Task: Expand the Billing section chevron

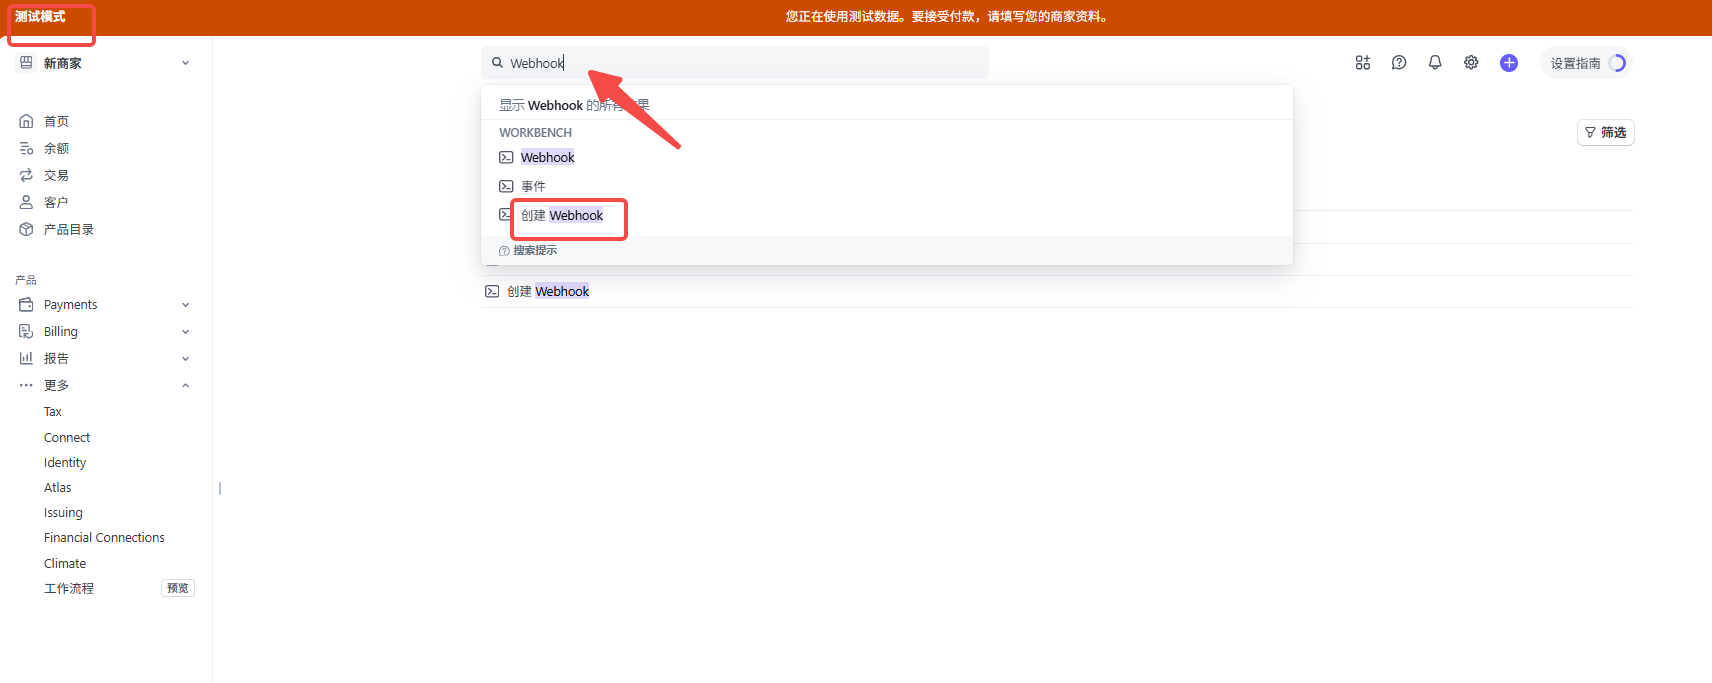Action: [185, 332]
